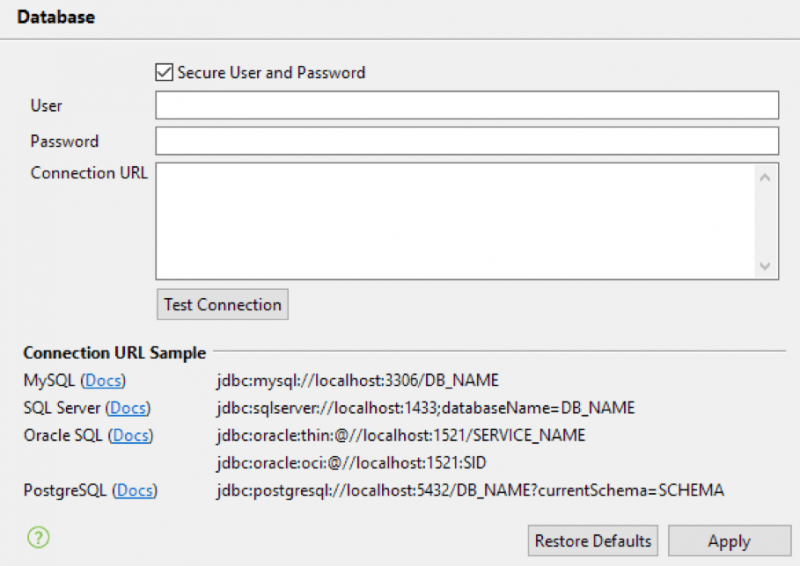Open the PostgreSQL Docs link
The width and height of the screenshot is (800, 566).
pos(135,490)
